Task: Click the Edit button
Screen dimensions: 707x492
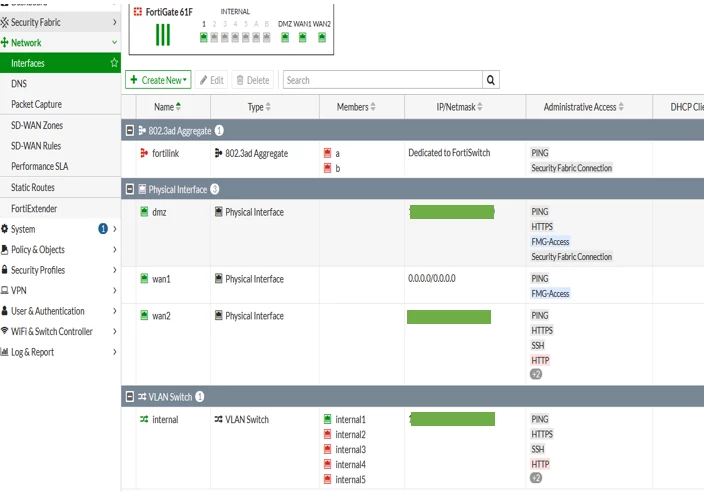Action: pos(211,80)
